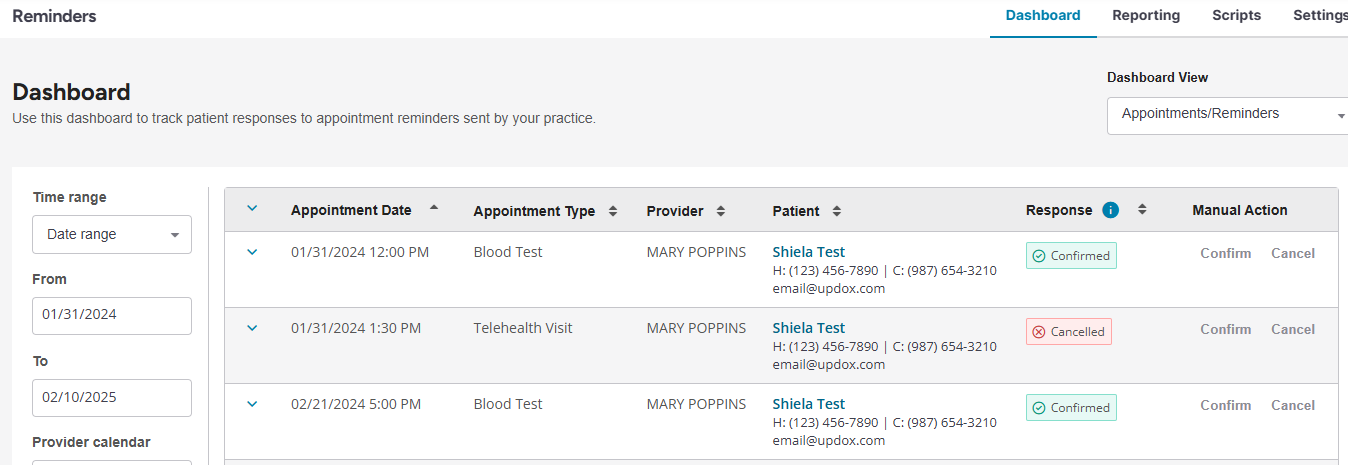
Task: Click the Cancelled status badge
Action: [x=1068, y=332]
